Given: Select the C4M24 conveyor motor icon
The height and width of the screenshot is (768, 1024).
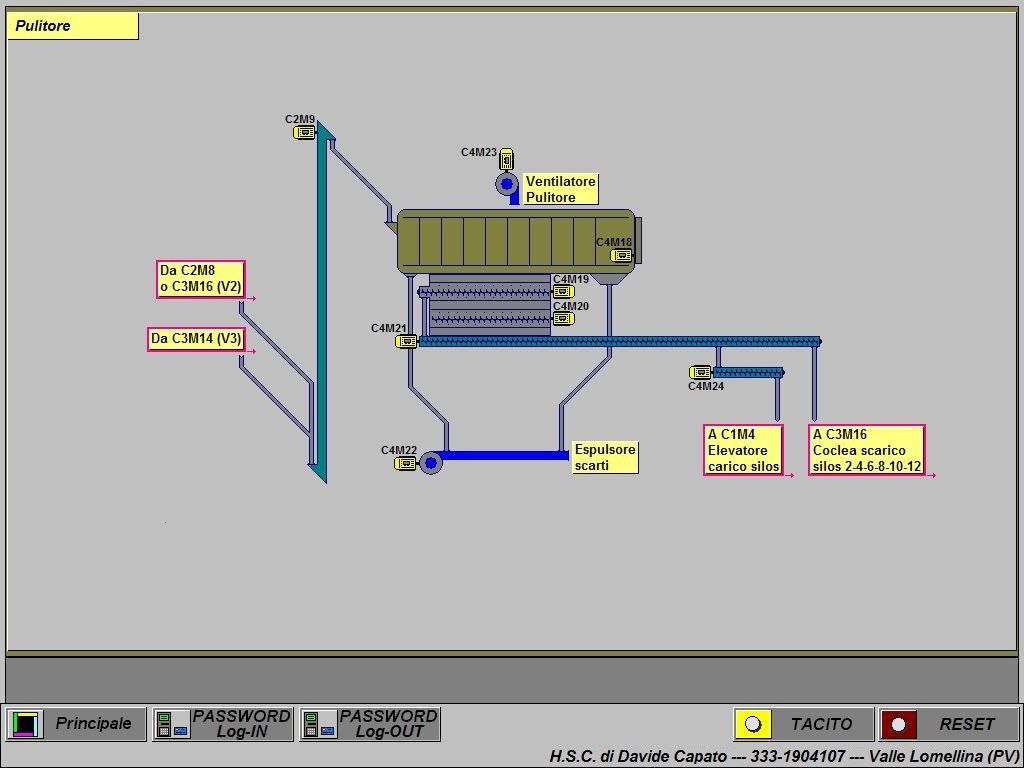Looking at the screenshot, I should click(x=701, y=373).
